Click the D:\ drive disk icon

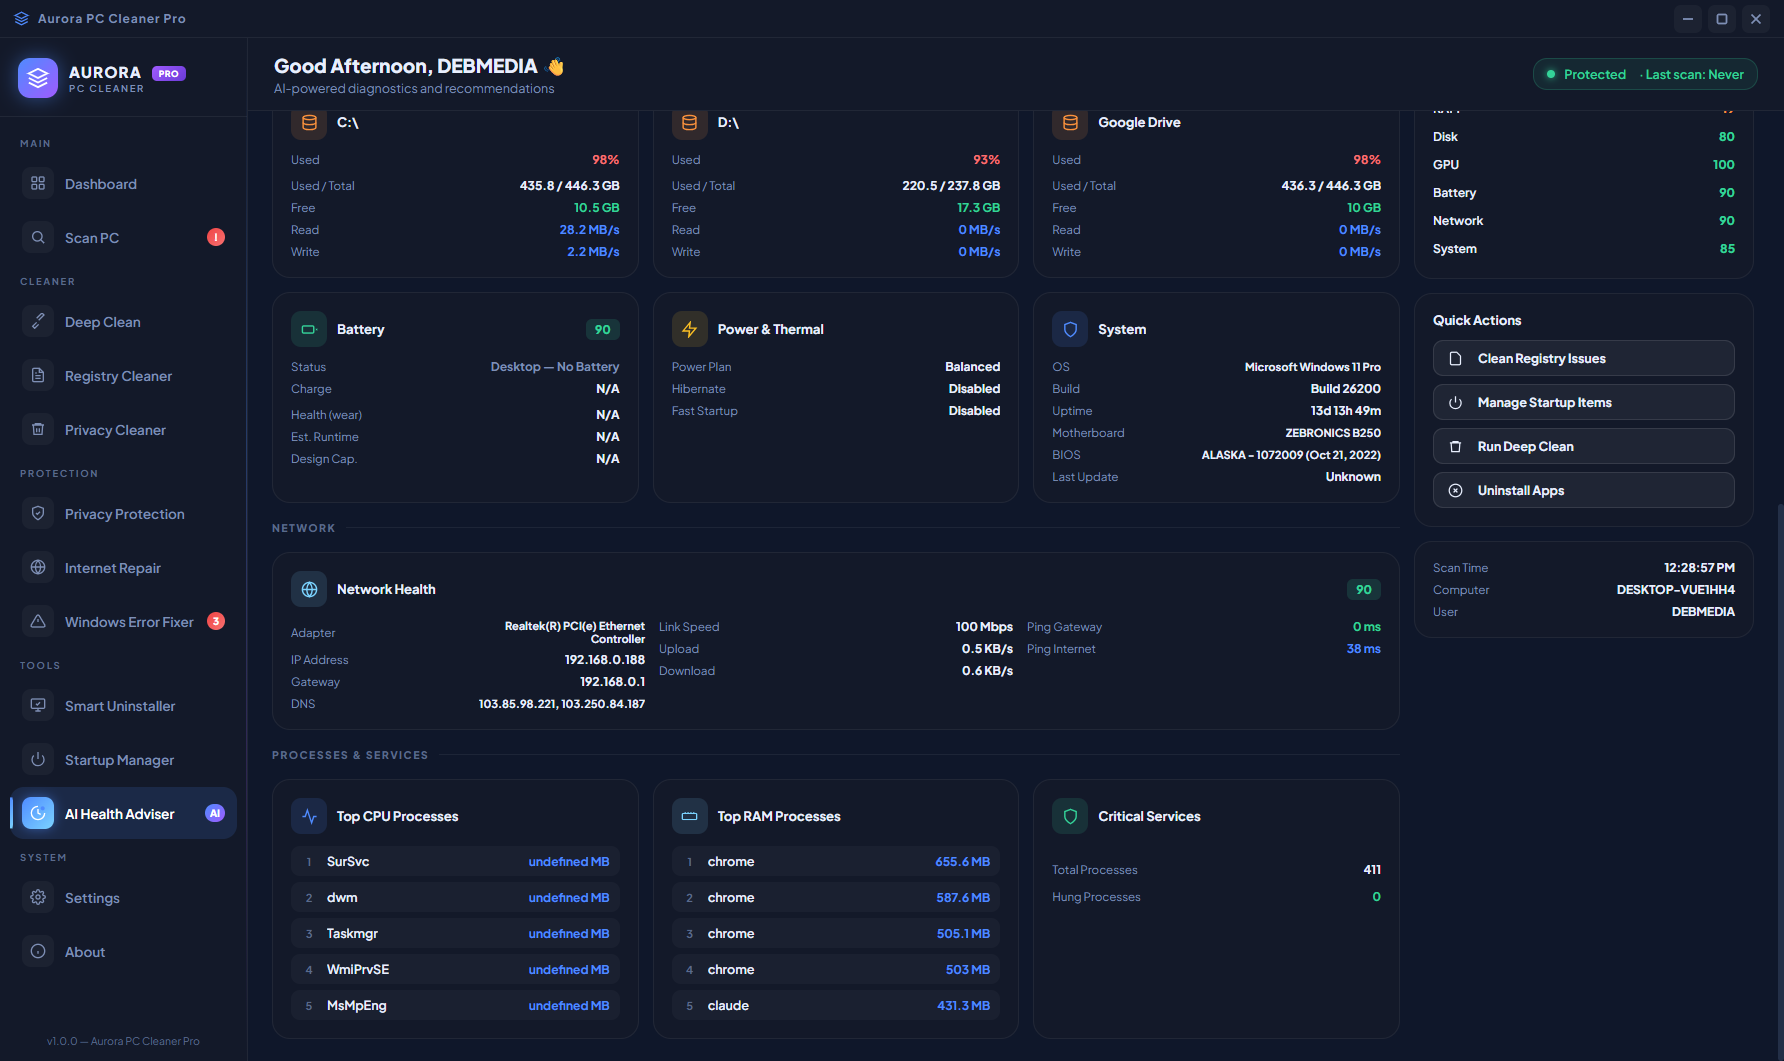click(689, 123)
